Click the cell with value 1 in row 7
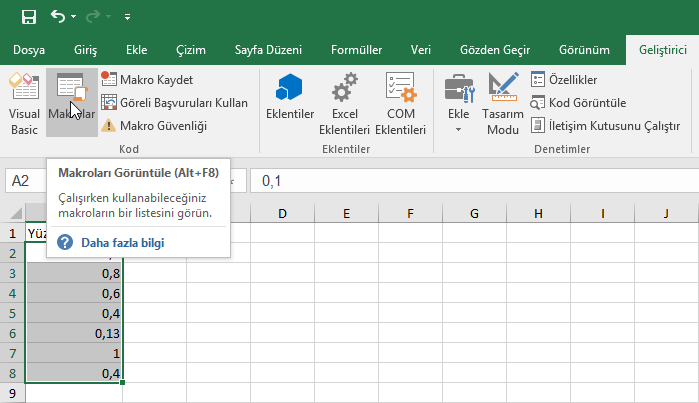This screenshot has width=699, height=403. (x=74, y=354)
